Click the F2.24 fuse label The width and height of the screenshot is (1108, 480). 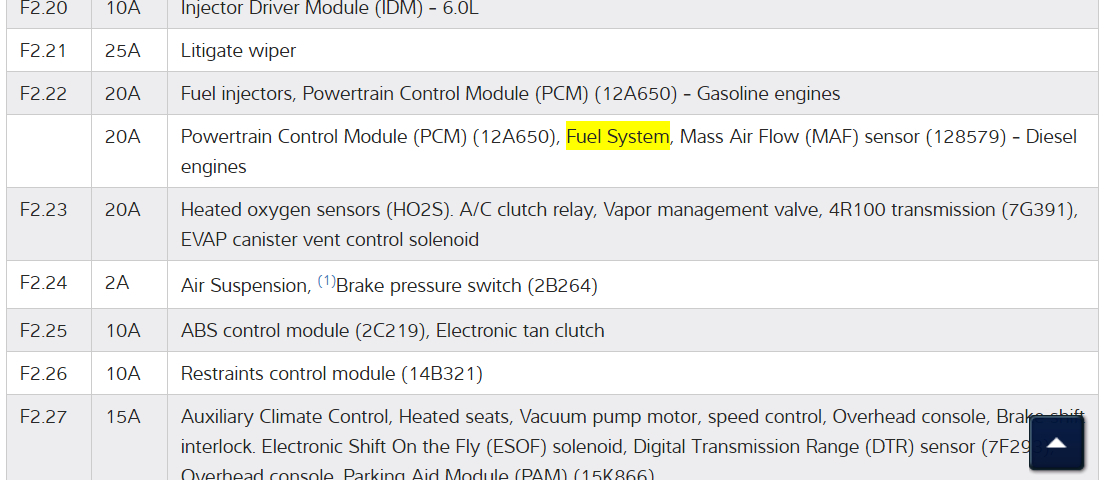click(43, 283)
